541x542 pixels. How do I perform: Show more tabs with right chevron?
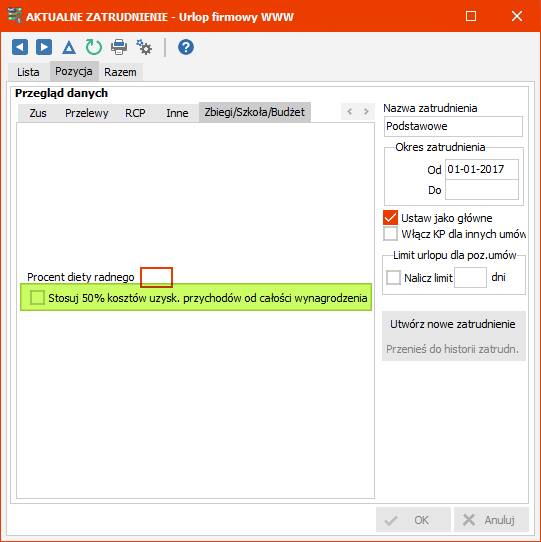coord(366,112)
